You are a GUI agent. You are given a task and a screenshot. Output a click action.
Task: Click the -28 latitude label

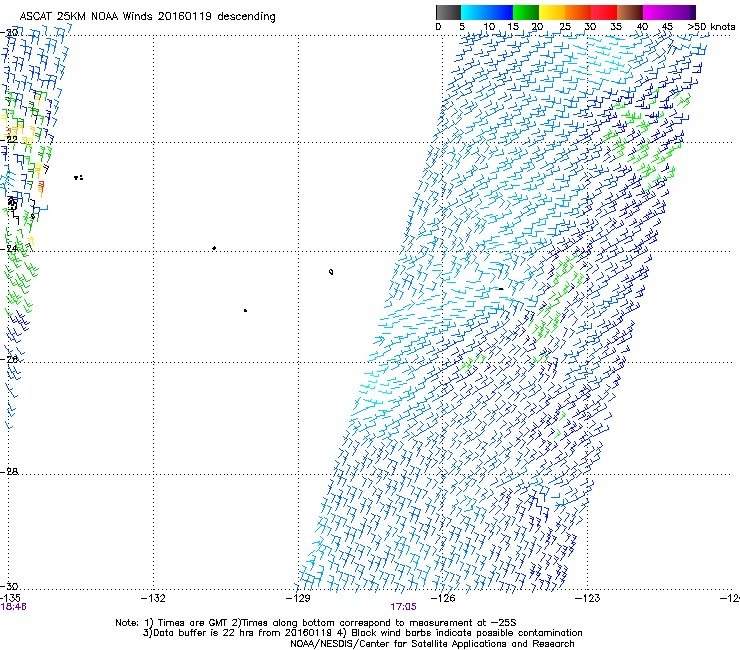[9, 471]
